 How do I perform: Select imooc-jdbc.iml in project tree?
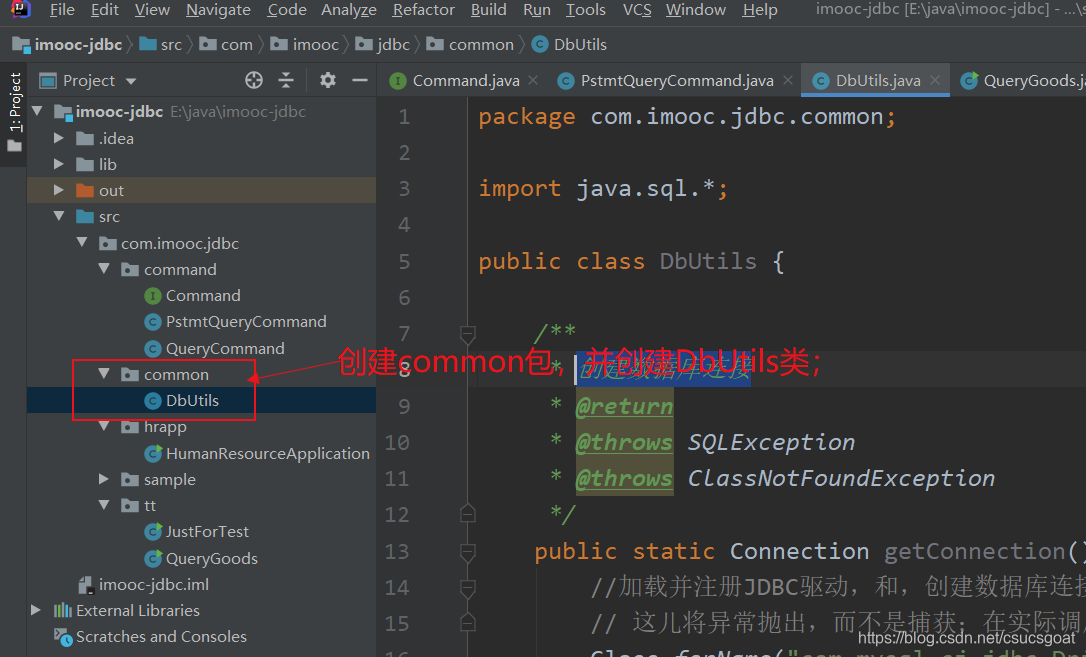pos(154,585)
